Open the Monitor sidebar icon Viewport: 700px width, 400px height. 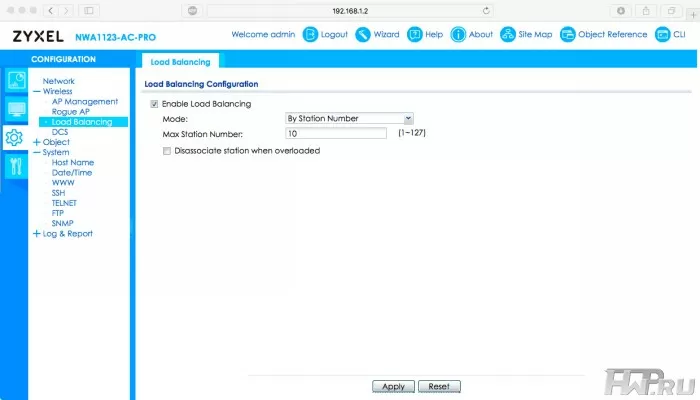17,109
